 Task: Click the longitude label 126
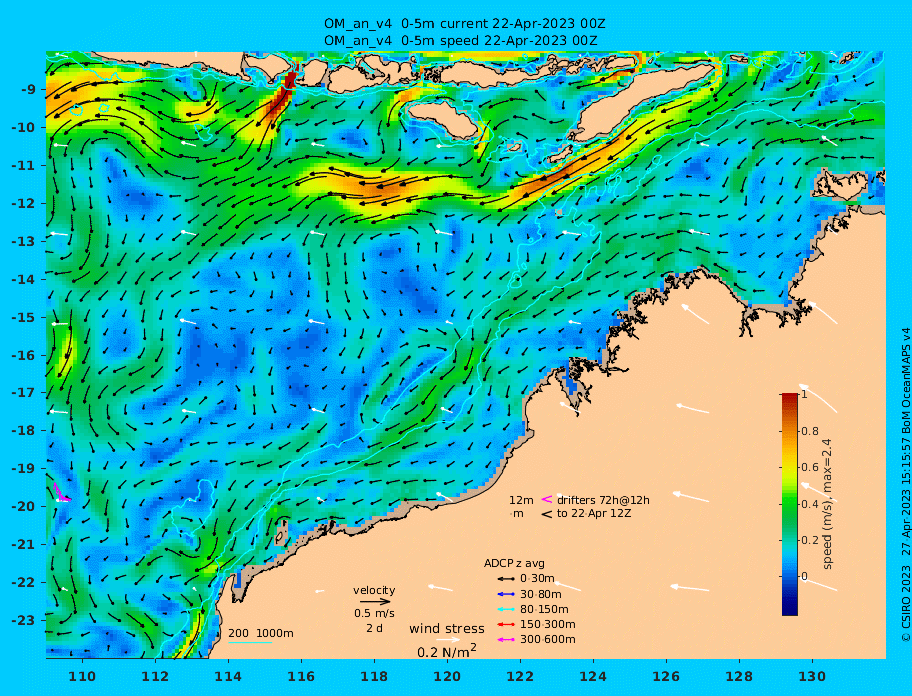click(666, 677)
